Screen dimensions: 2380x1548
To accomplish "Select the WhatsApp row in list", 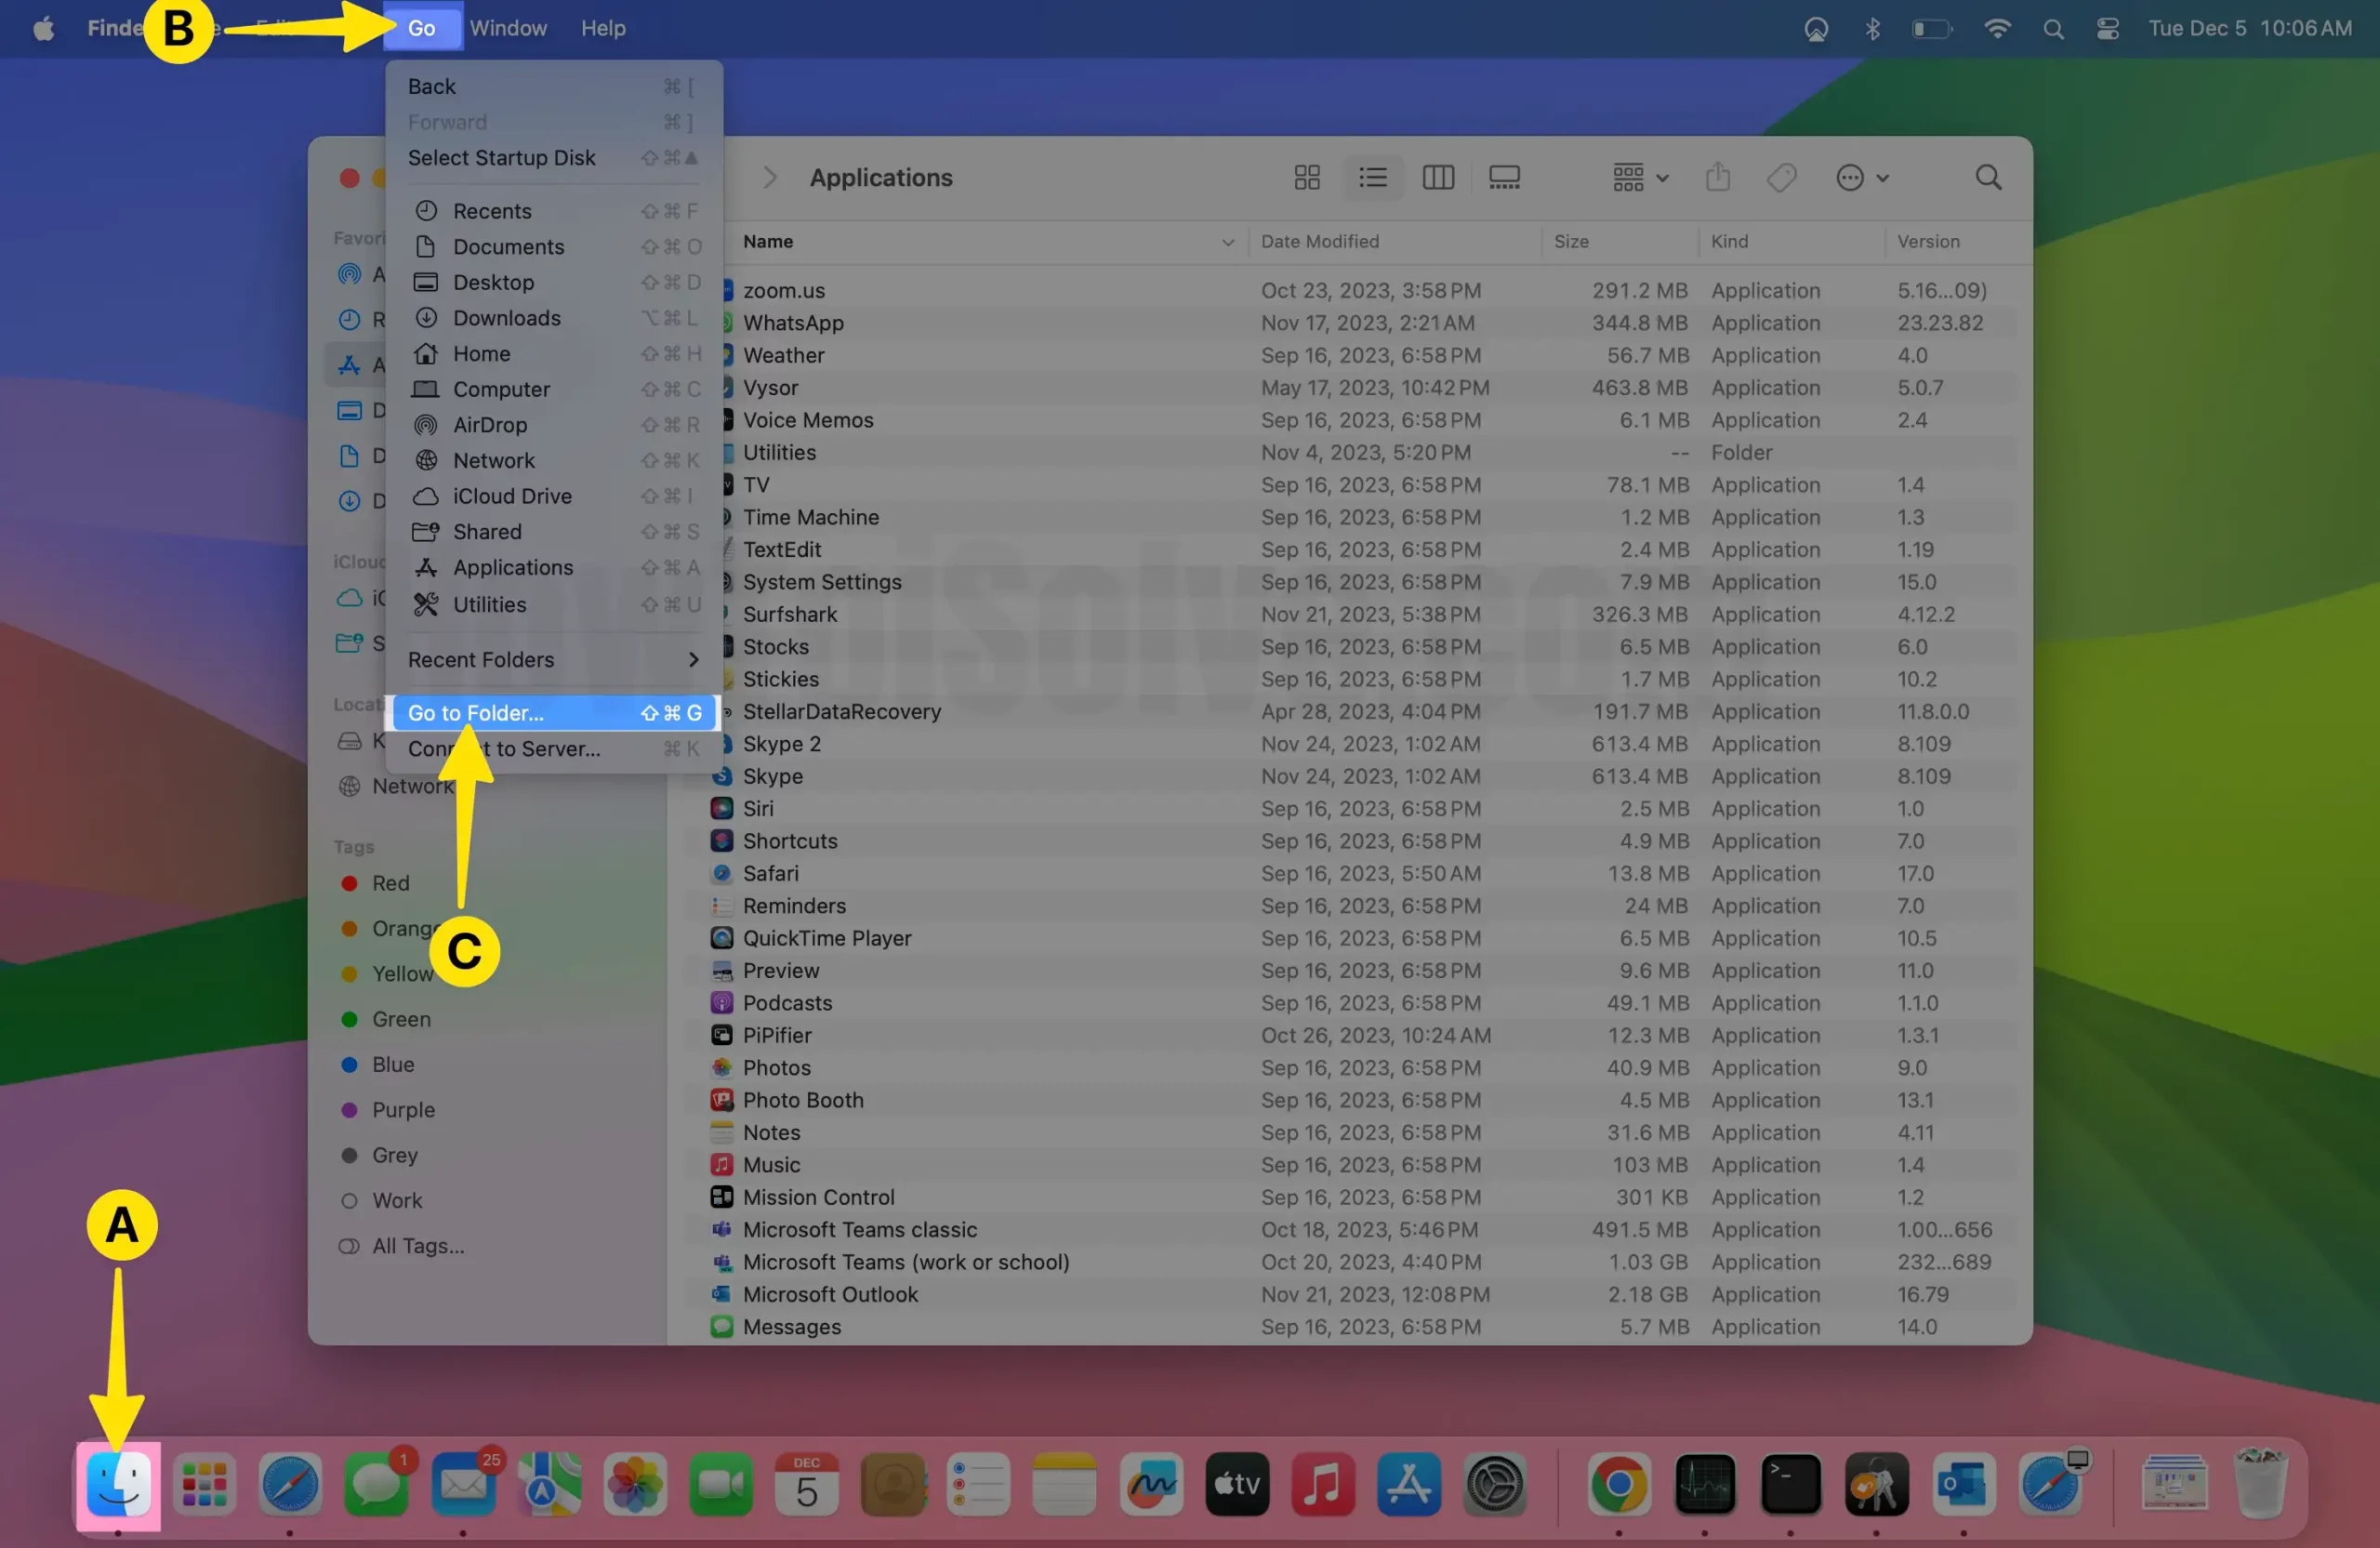I will tap(1371, 323).
